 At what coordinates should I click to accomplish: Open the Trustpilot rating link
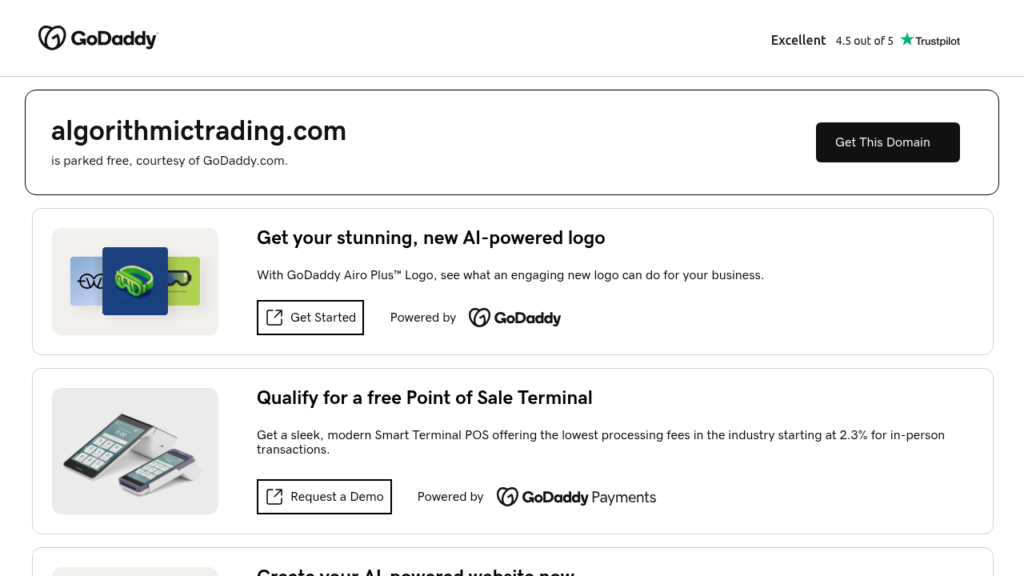(x=930, y=41)
